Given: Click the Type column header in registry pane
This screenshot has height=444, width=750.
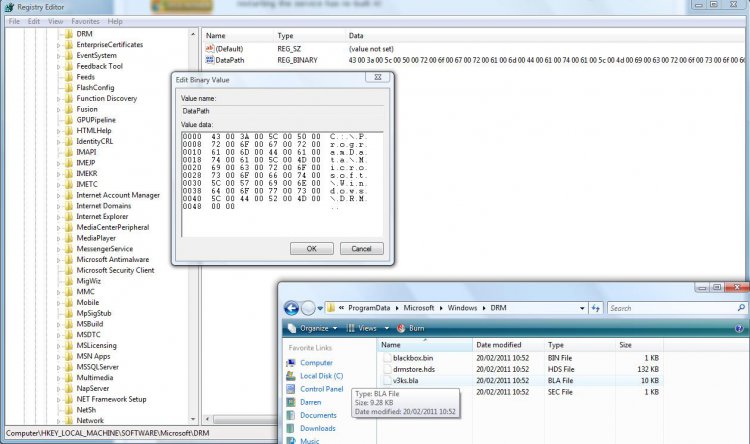Looking at the screenshot, I should 309,35.
